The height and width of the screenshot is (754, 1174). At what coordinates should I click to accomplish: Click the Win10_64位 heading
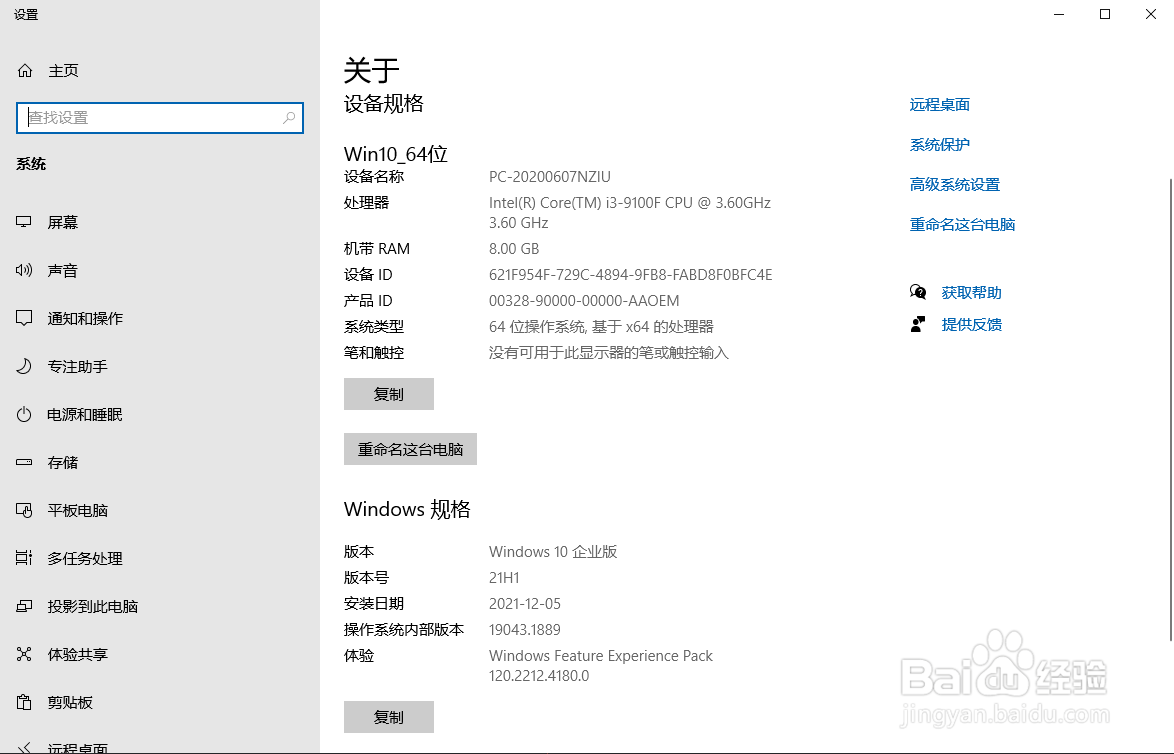point(395,154)
